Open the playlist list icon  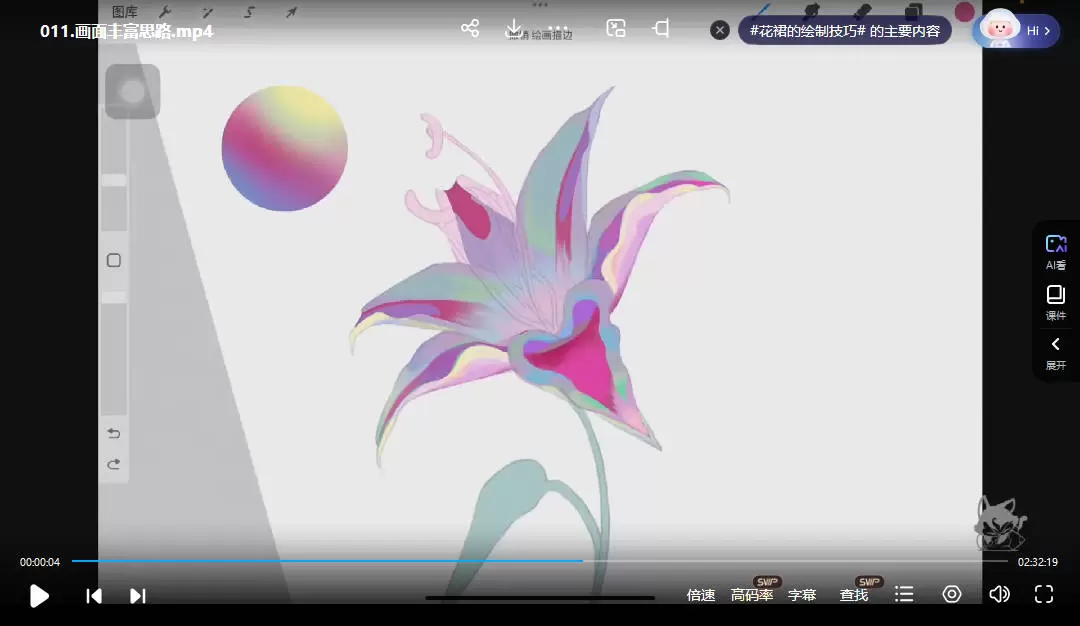904,594
